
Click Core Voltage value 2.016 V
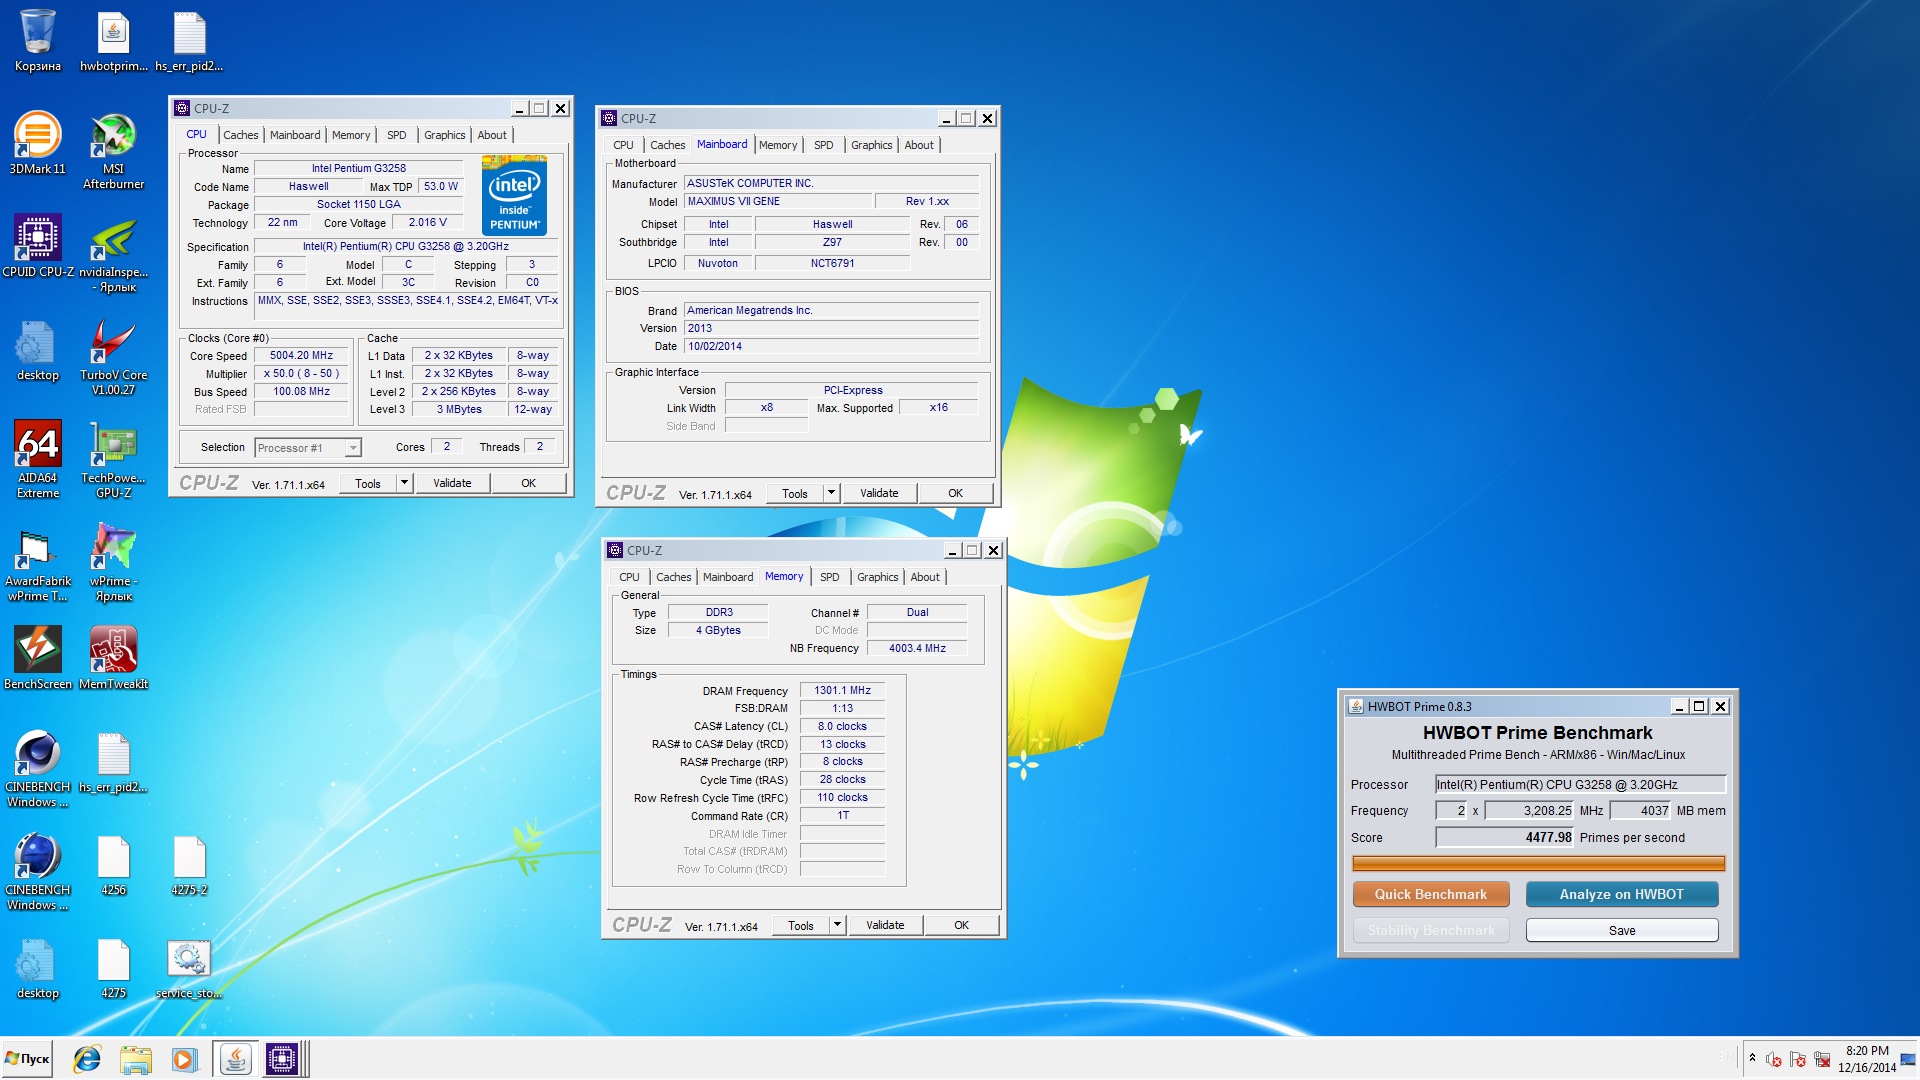pyautogui.click(x=428, y=222)
